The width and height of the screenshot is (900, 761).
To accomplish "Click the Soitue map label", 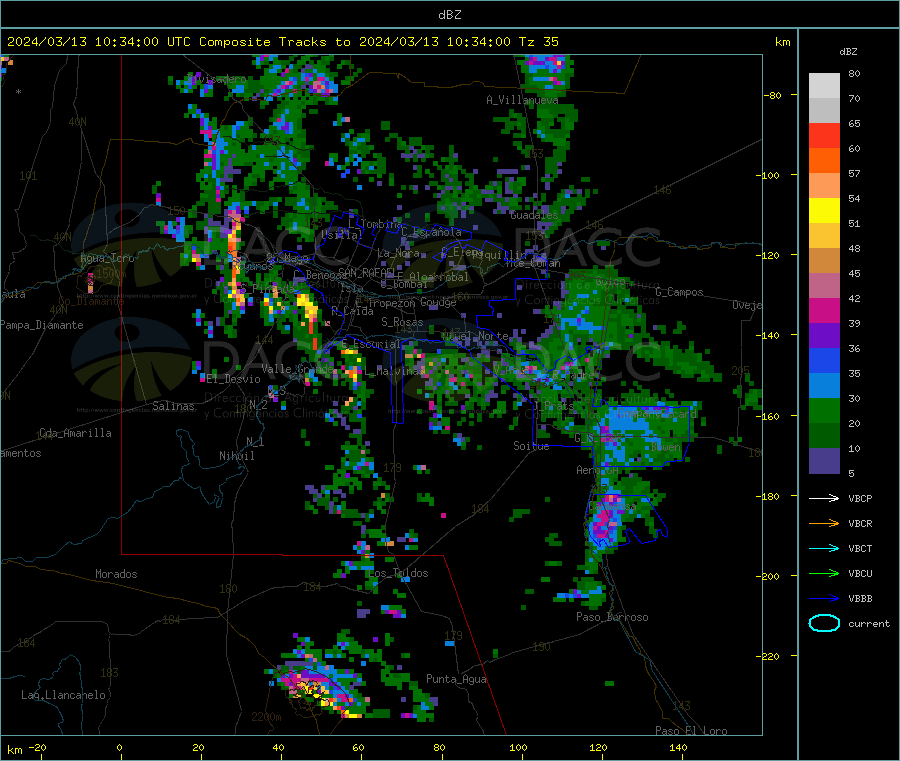I will (531, 446).
